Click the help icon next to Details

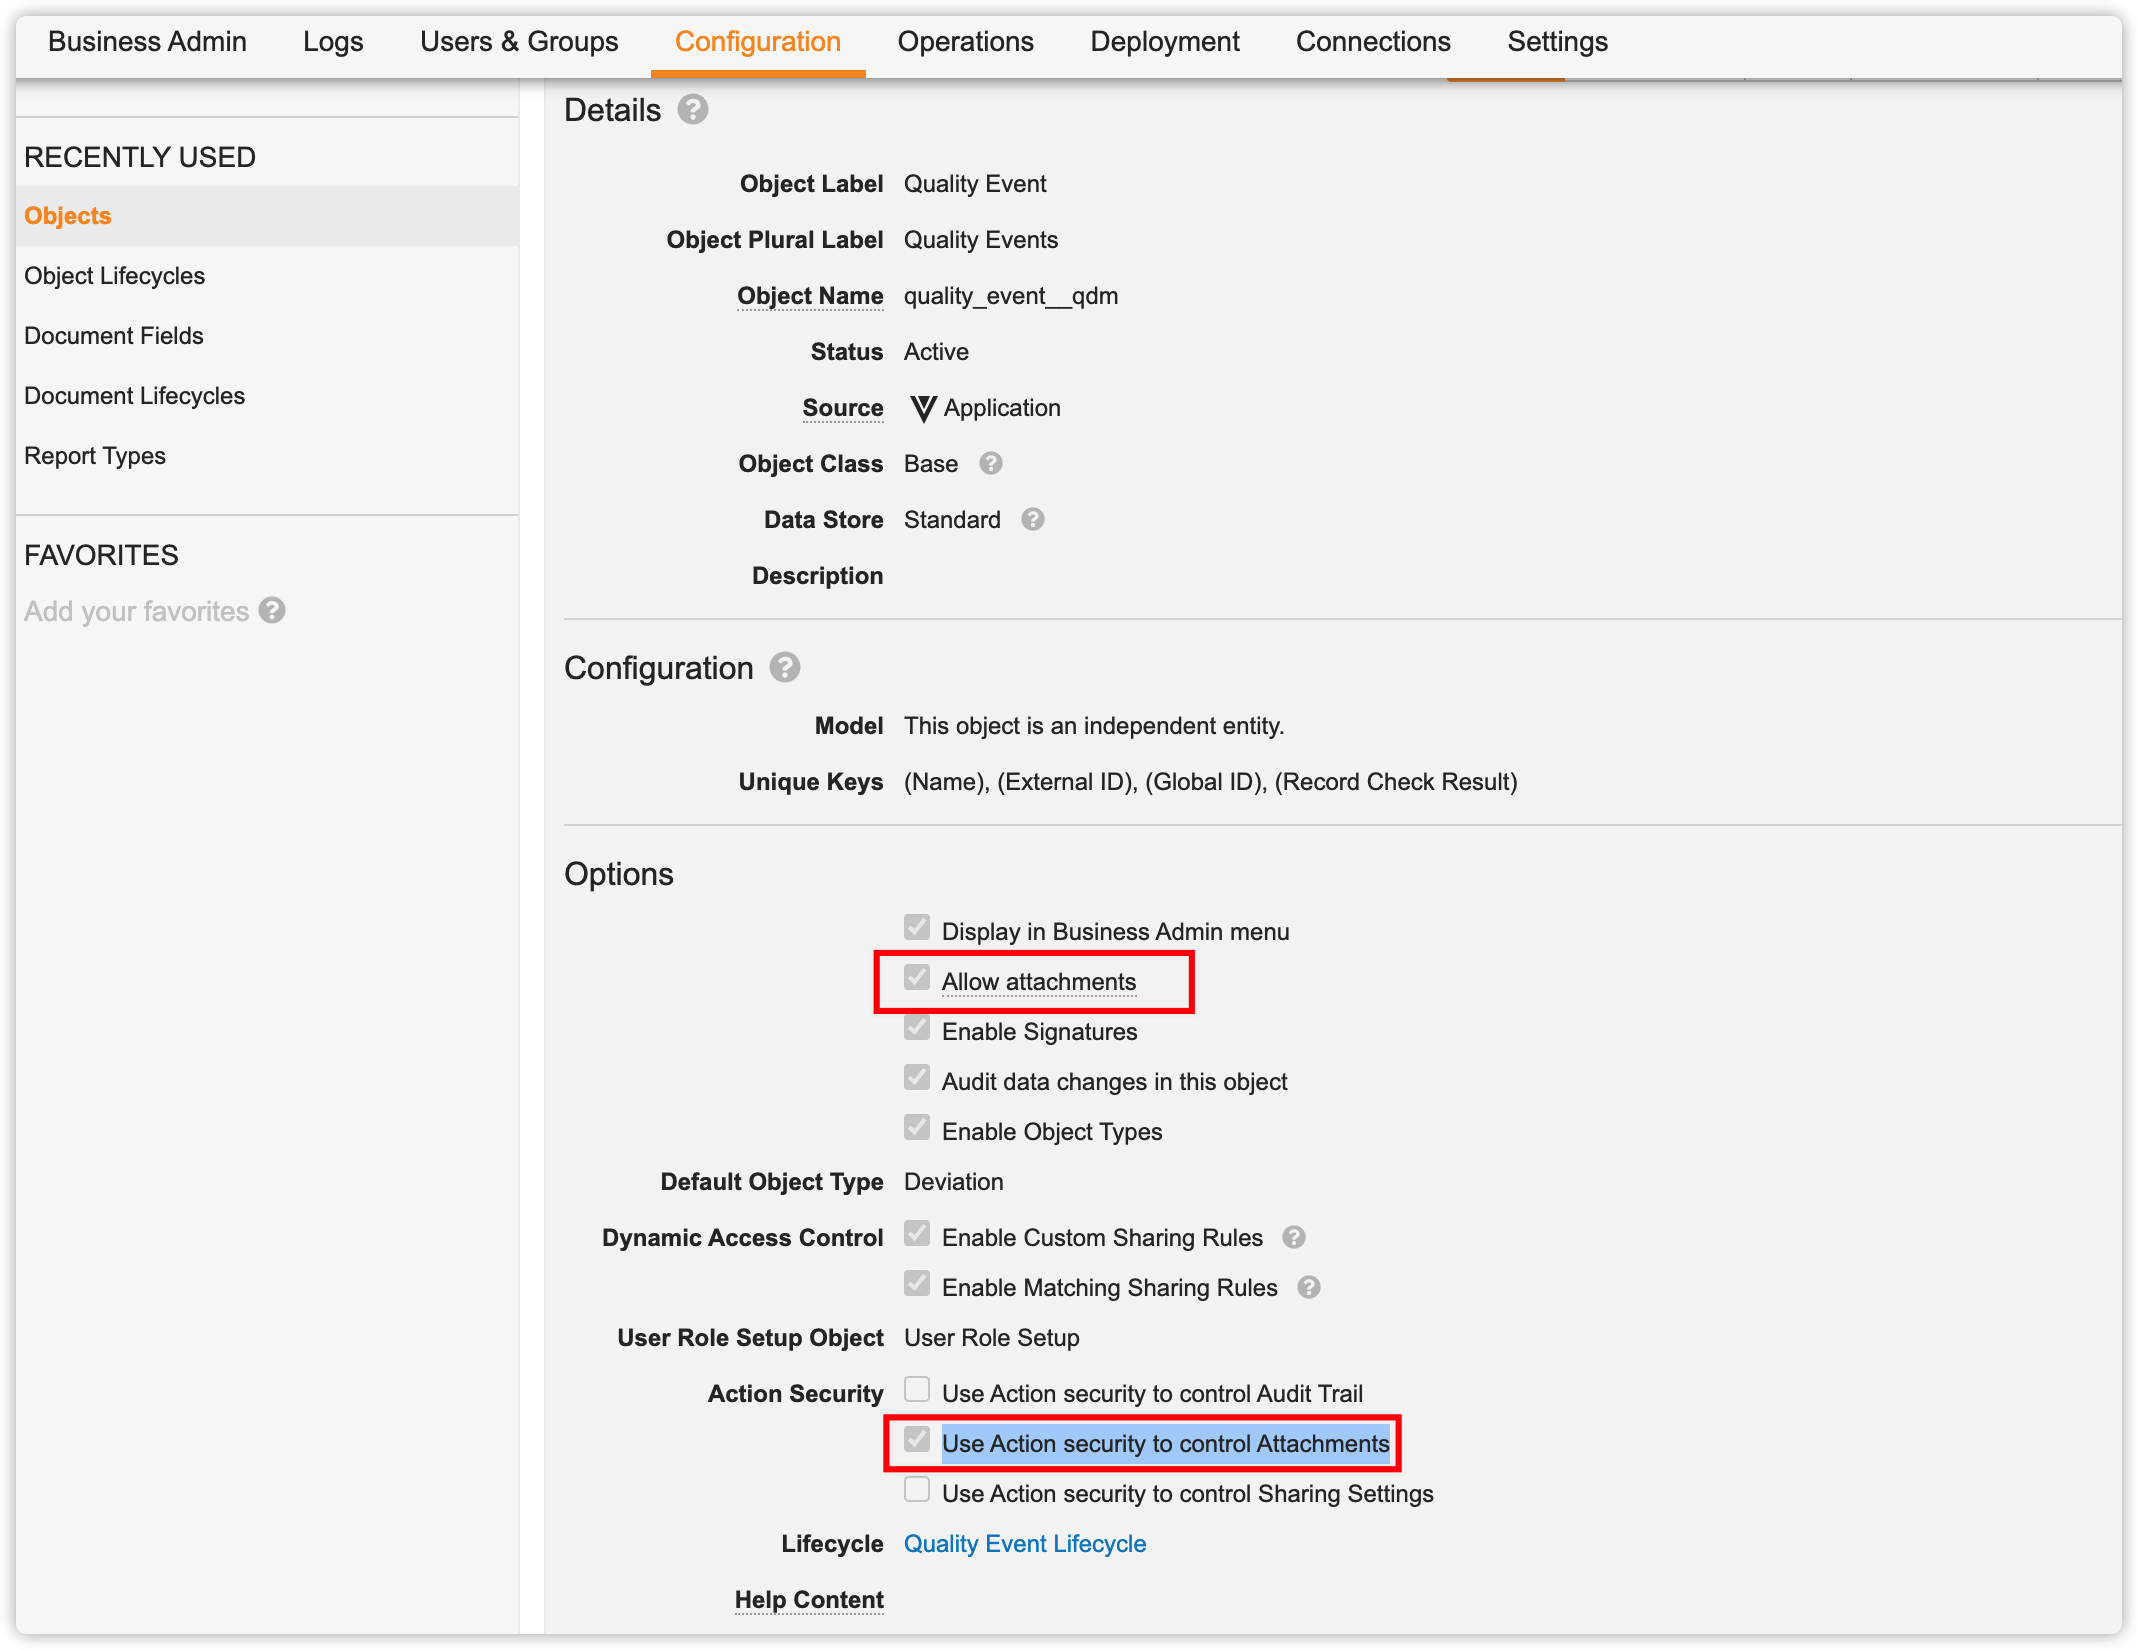(692, 109)
